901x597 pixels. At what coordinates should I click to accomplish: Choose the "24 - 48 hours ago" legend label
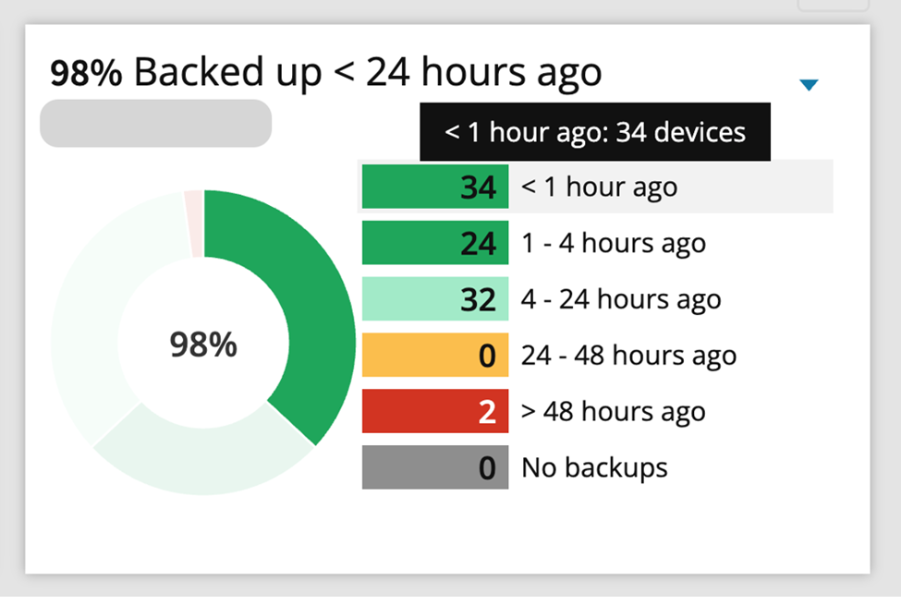pos(628,355)
